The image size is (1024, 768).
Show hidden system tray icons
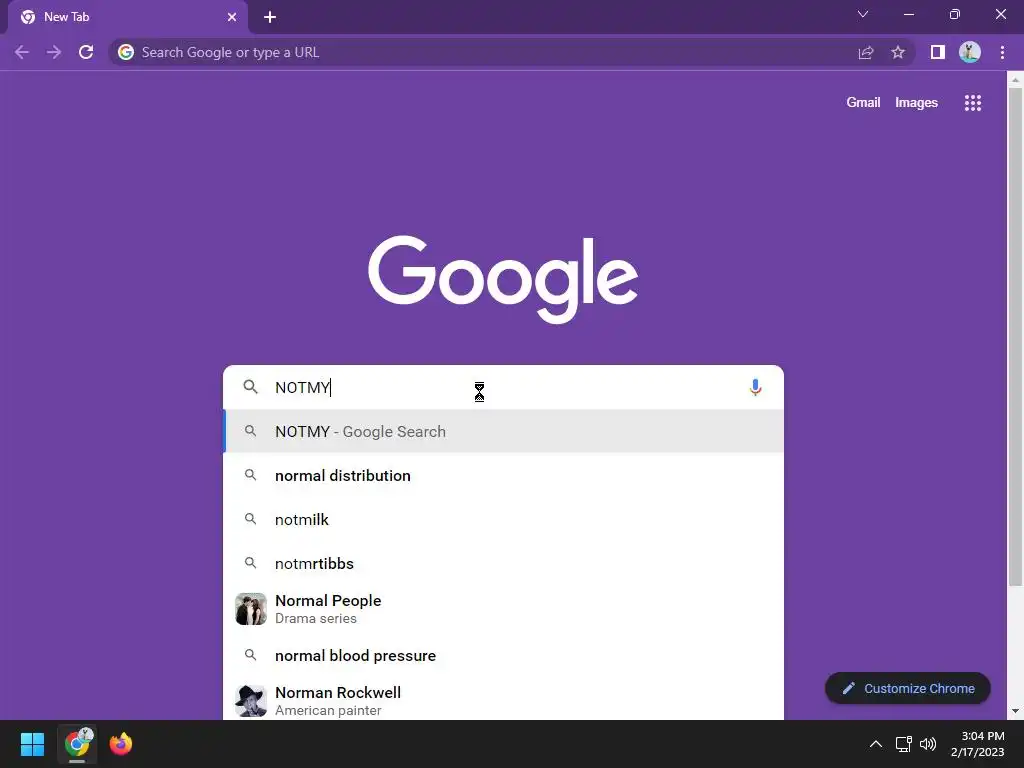(x=876, y=744)
